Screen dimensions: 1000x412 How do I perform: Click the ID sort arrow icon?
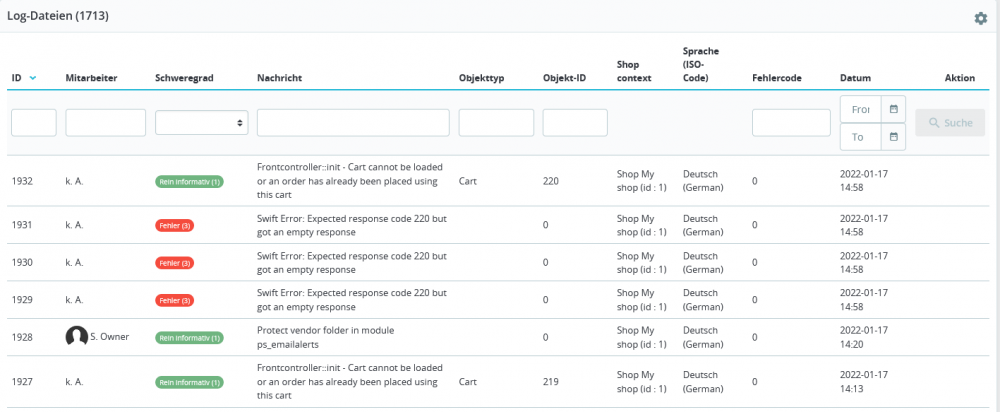(x=33, y=77)
